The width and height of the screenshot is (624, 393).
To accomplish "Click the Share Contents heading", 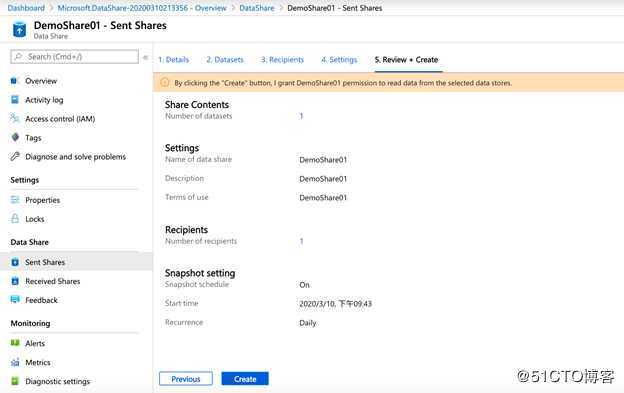I will tap(197, 105).
